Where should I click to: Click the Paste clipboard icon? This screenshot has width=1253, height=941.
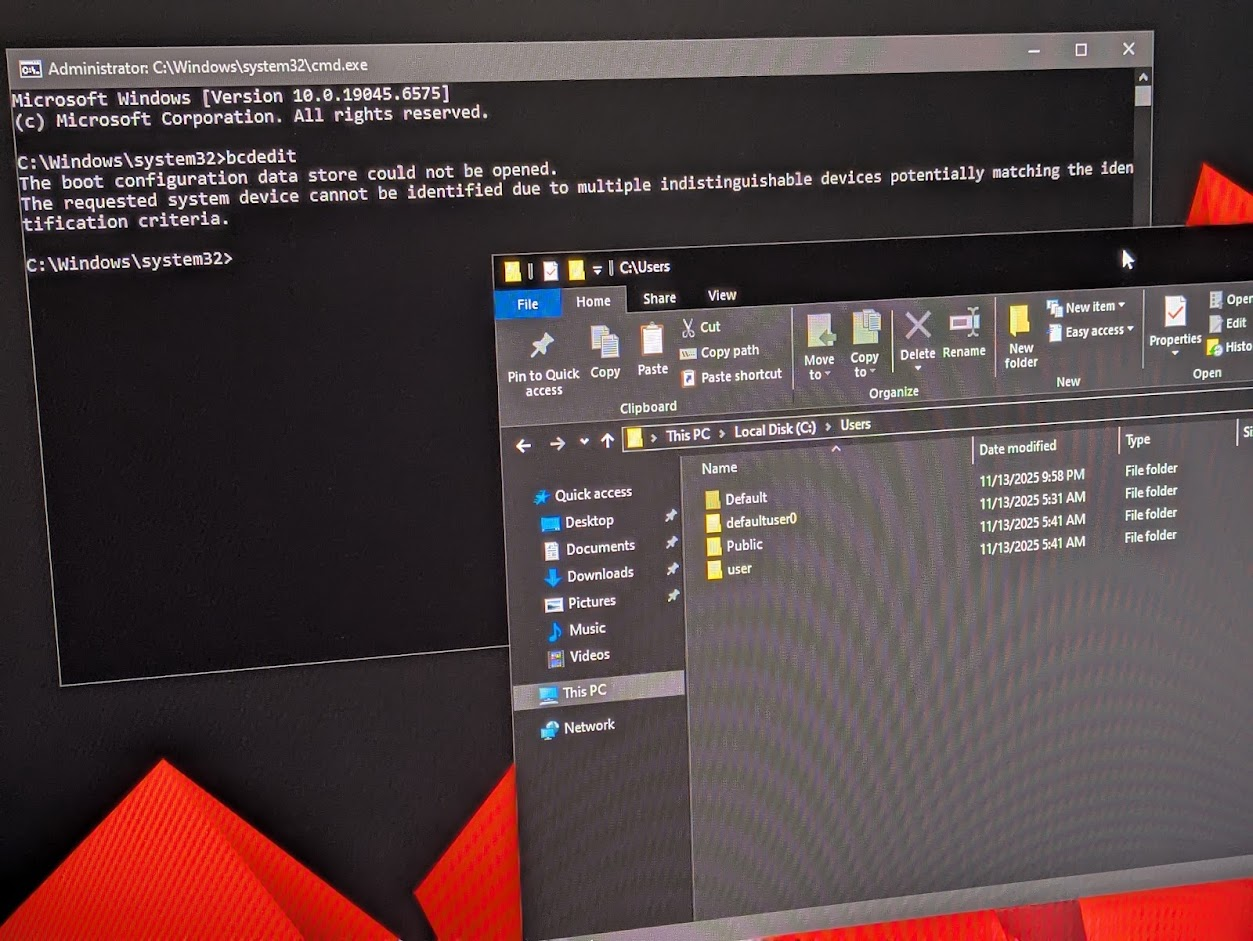pyautogui.click(x=652, y=340)
